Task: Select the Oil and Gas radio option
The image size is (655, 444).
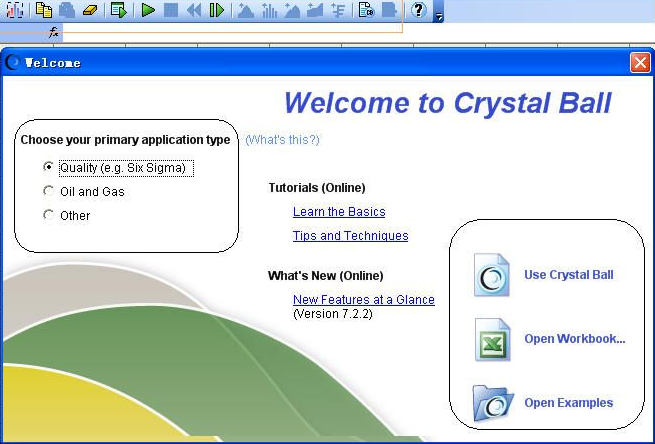Action: [x=49, y=191]
